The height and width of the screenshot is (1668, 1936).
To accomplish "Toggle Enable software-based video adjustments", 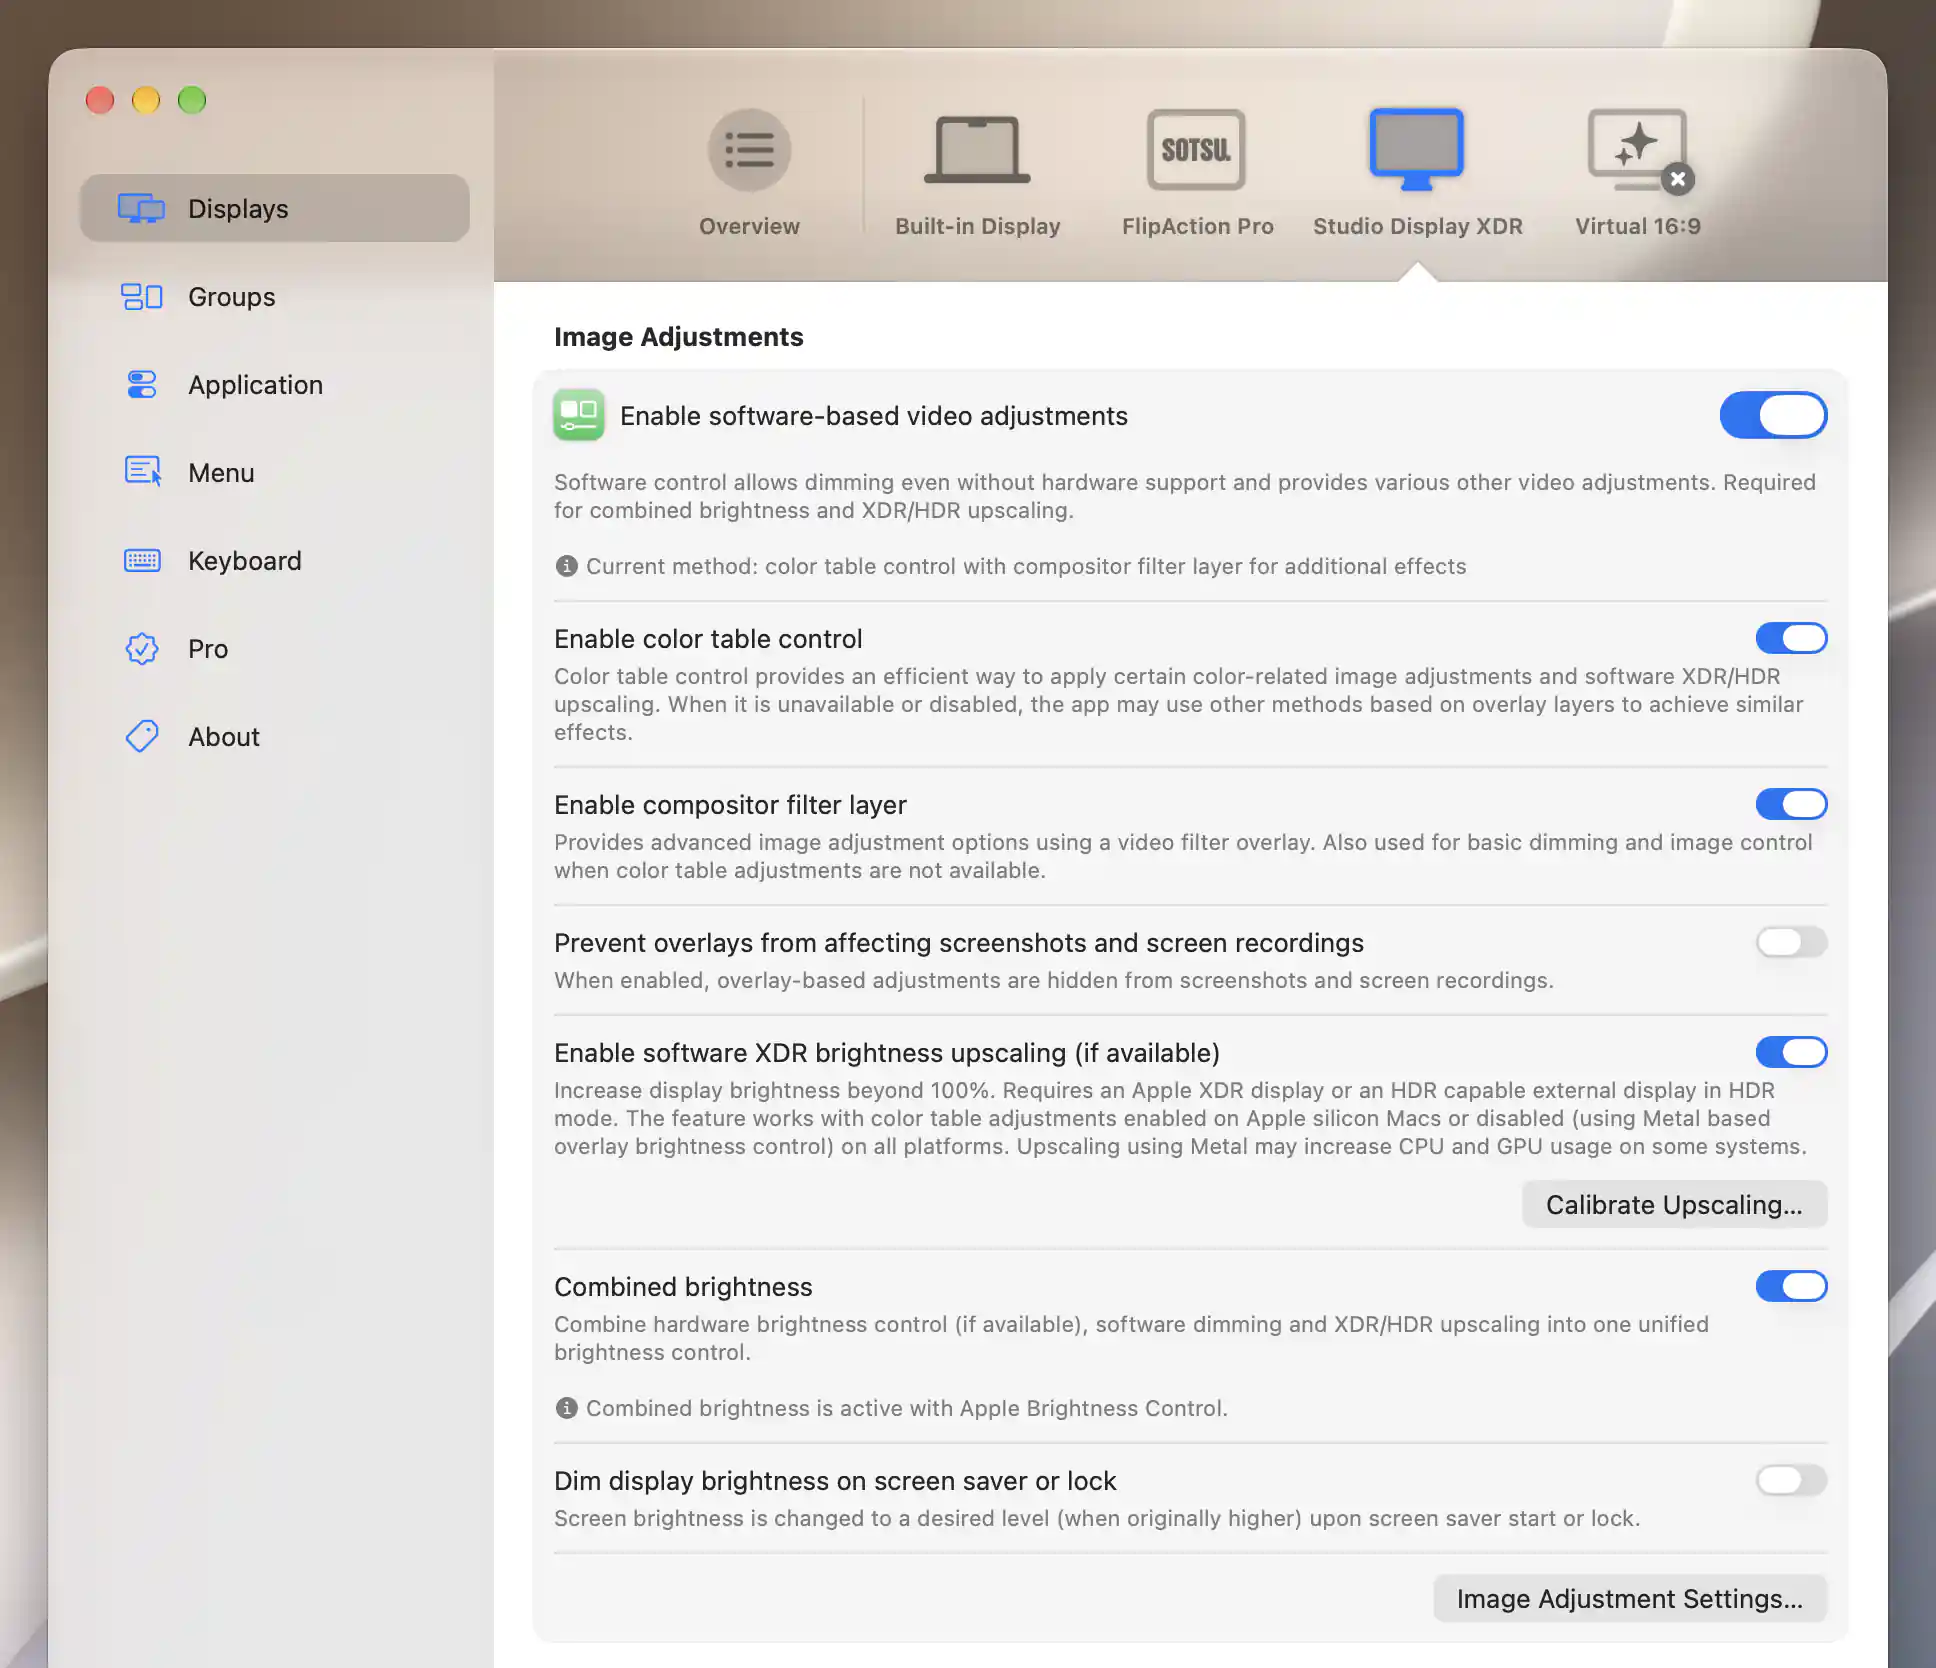I will click(x=1773, y=415).
